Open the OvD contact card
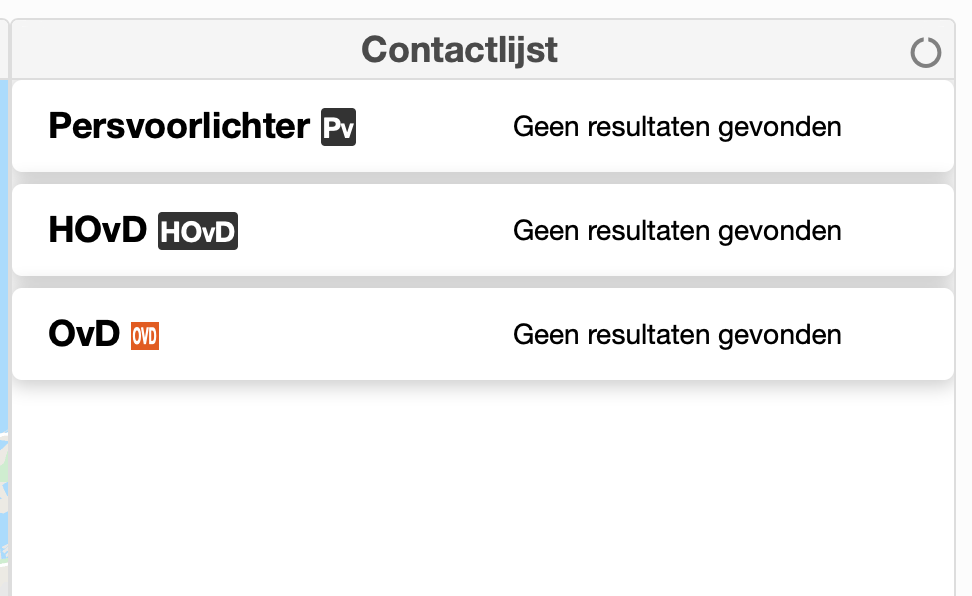 point(483,334)
